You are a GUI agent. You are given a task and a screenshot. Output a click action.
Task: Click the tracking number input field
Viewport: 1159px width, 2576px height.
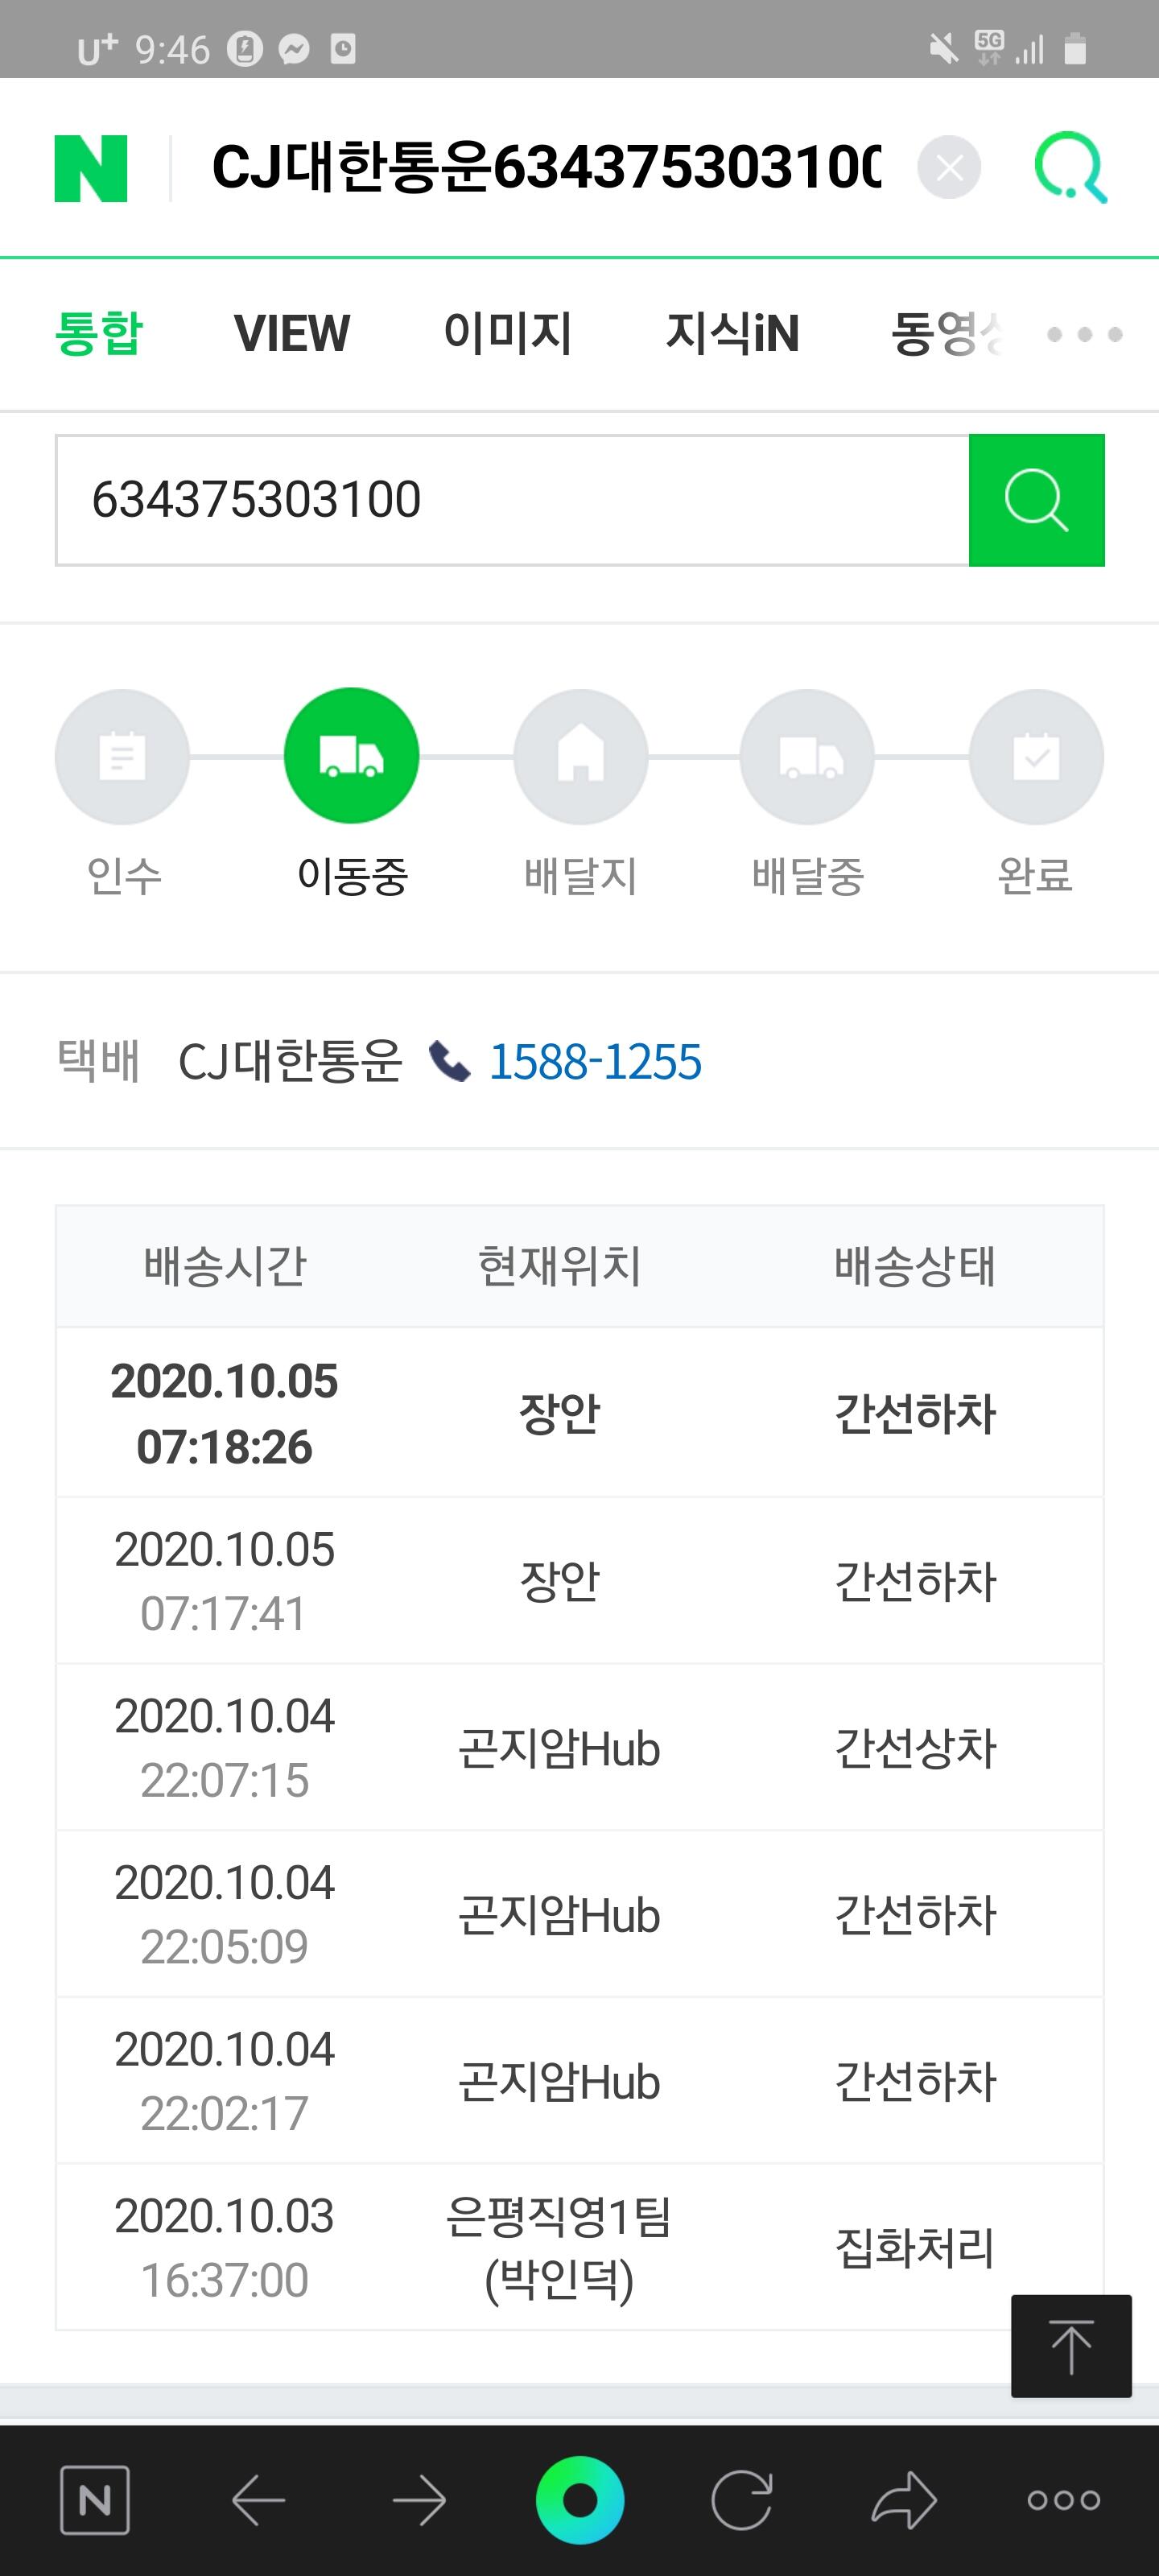click(511, 500)
